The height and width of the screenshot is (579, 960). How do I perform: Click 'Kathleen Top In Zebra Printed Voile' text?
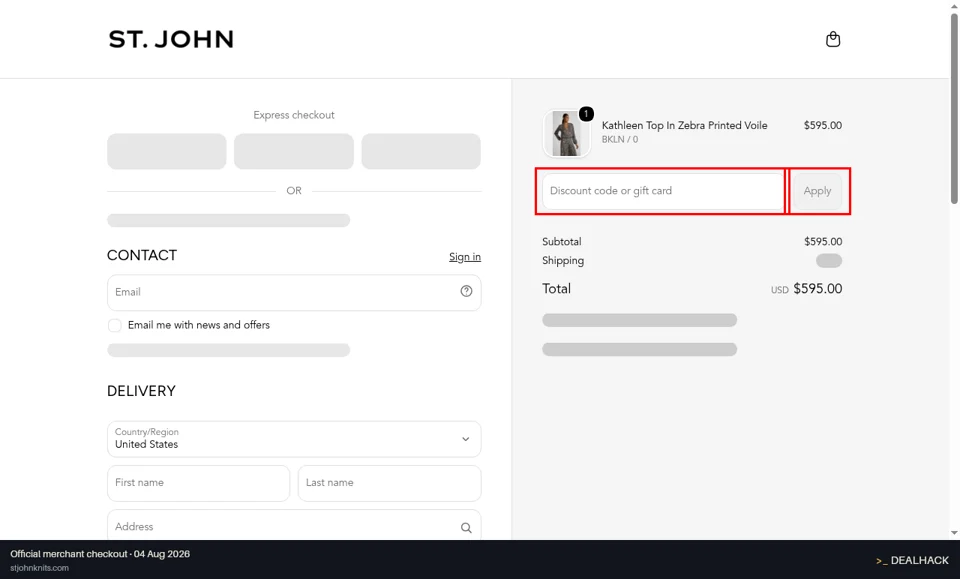684,125
